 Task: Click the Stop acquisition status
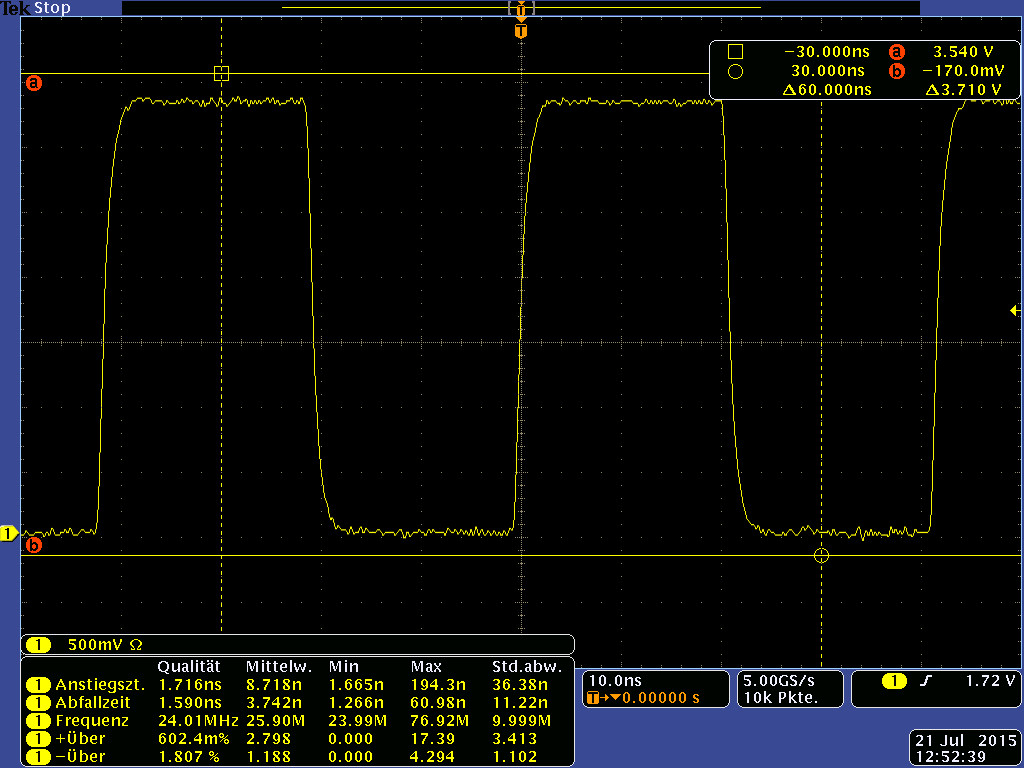[52, 8]
